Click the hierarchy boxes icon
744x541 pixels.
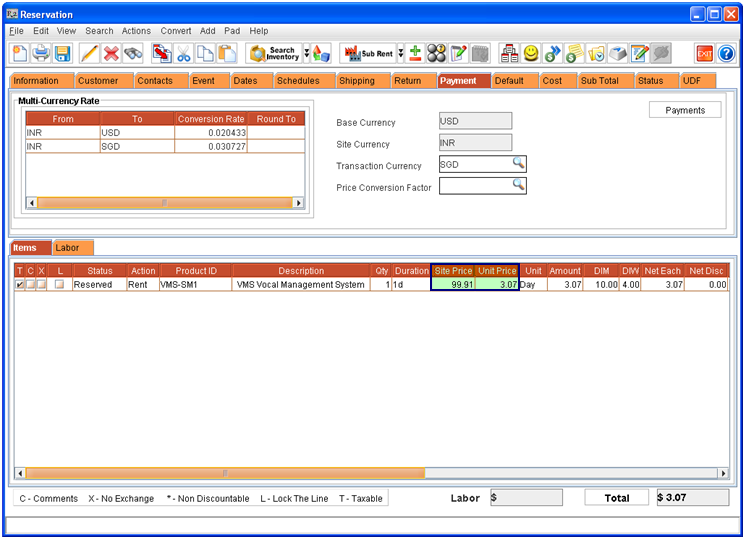coord(509,54)
